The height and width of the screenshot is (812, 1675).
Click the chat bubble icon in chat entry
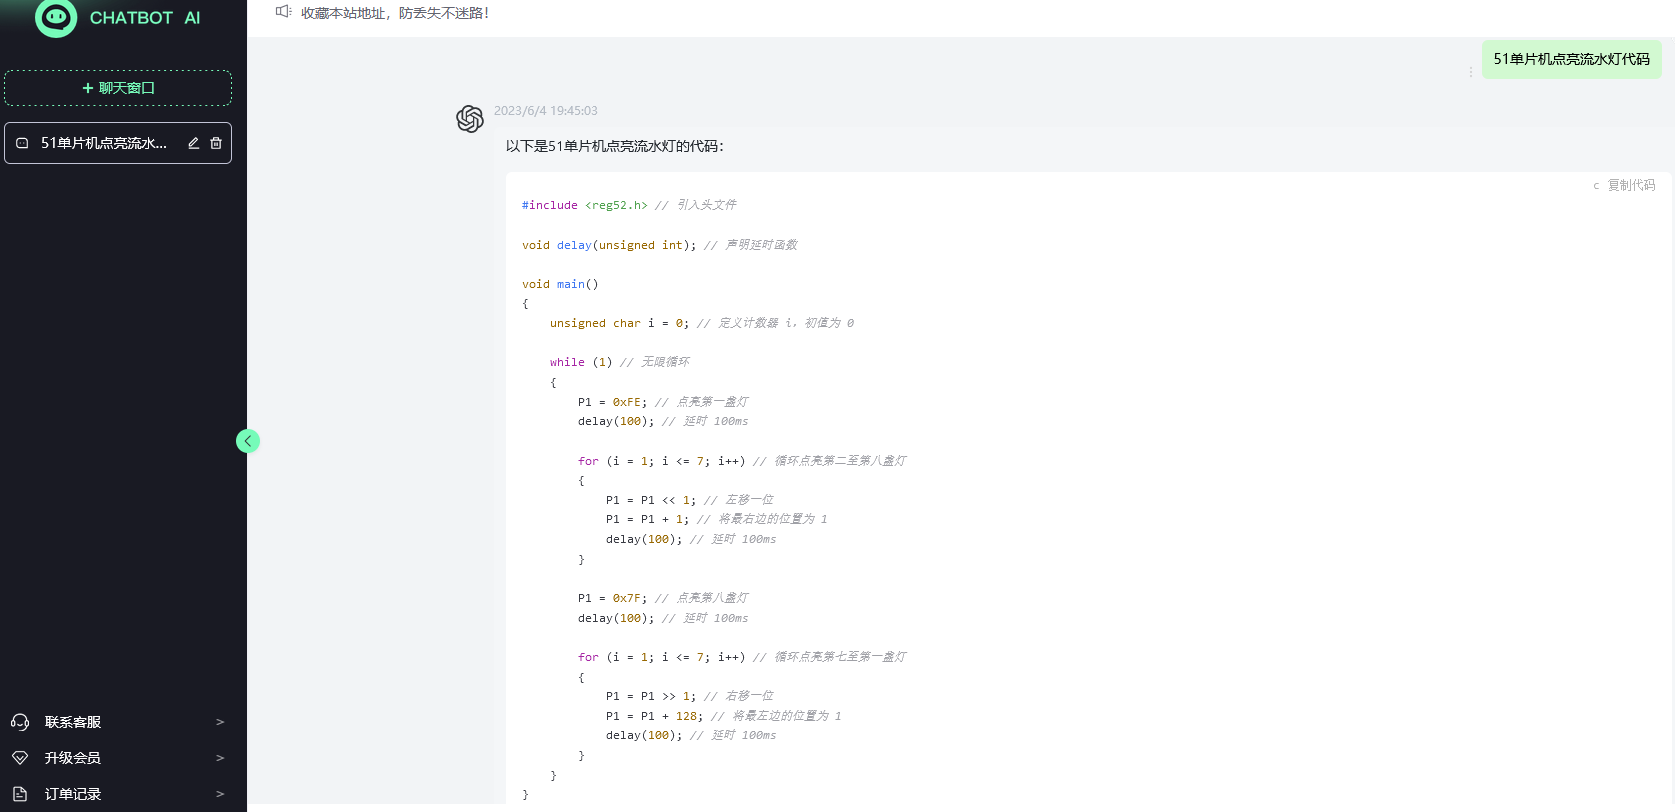[22, 143]
